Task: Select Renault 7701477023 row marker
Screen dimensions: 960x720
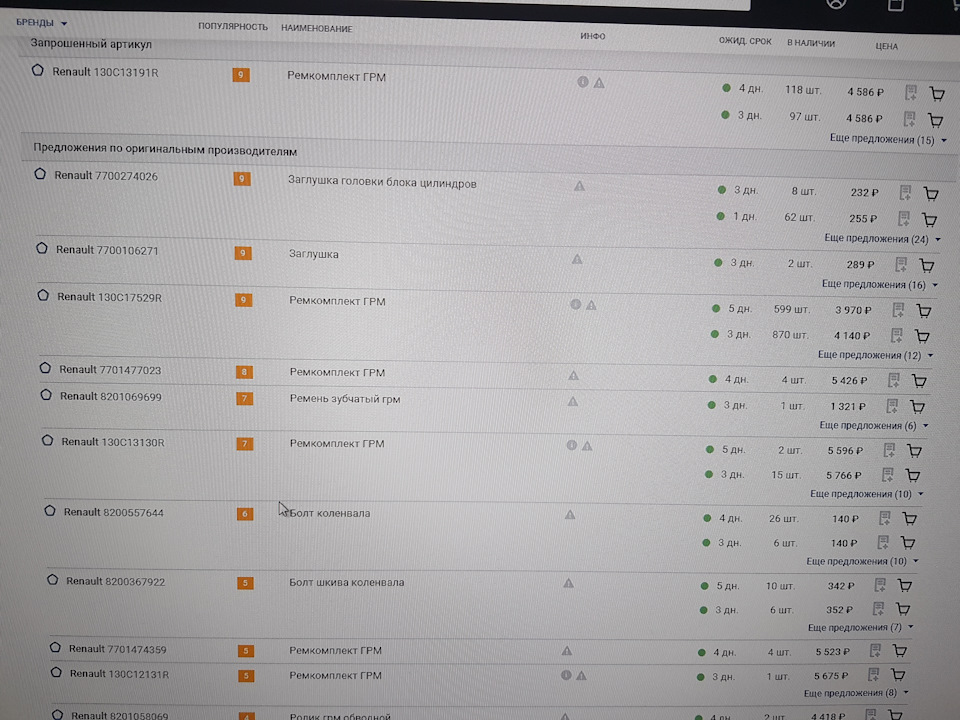Action: click(45, 368)
